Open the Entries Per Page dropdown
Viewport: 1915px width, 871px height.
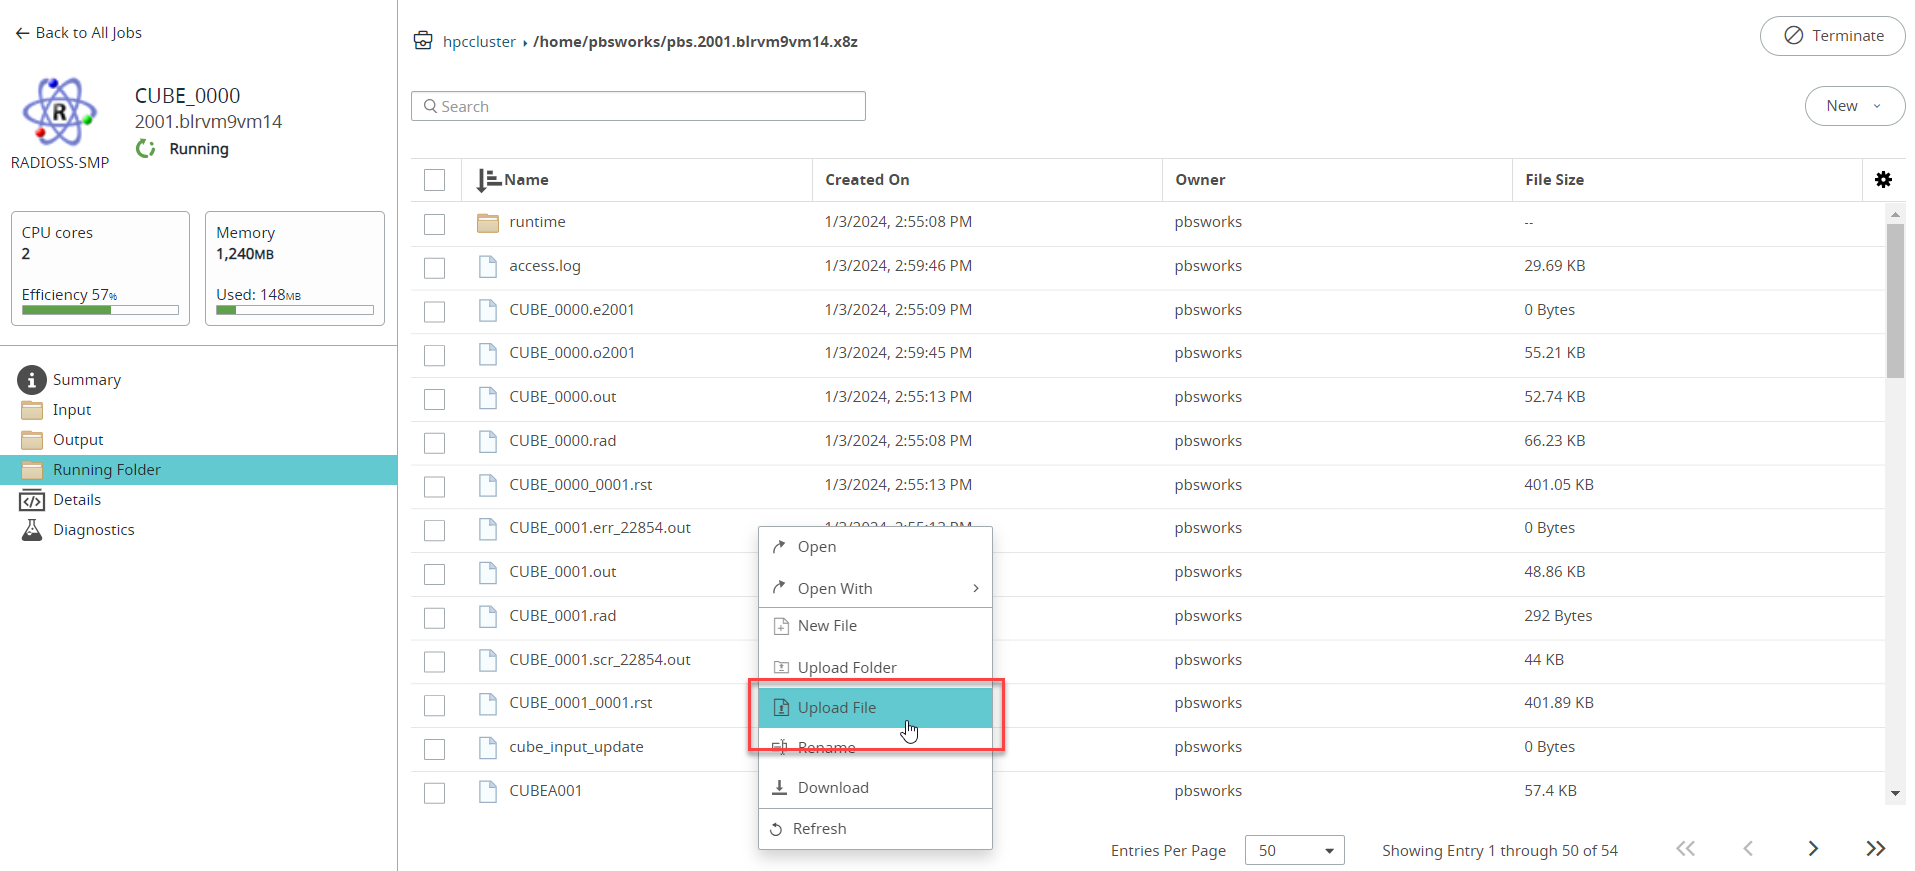(1295, 850)
